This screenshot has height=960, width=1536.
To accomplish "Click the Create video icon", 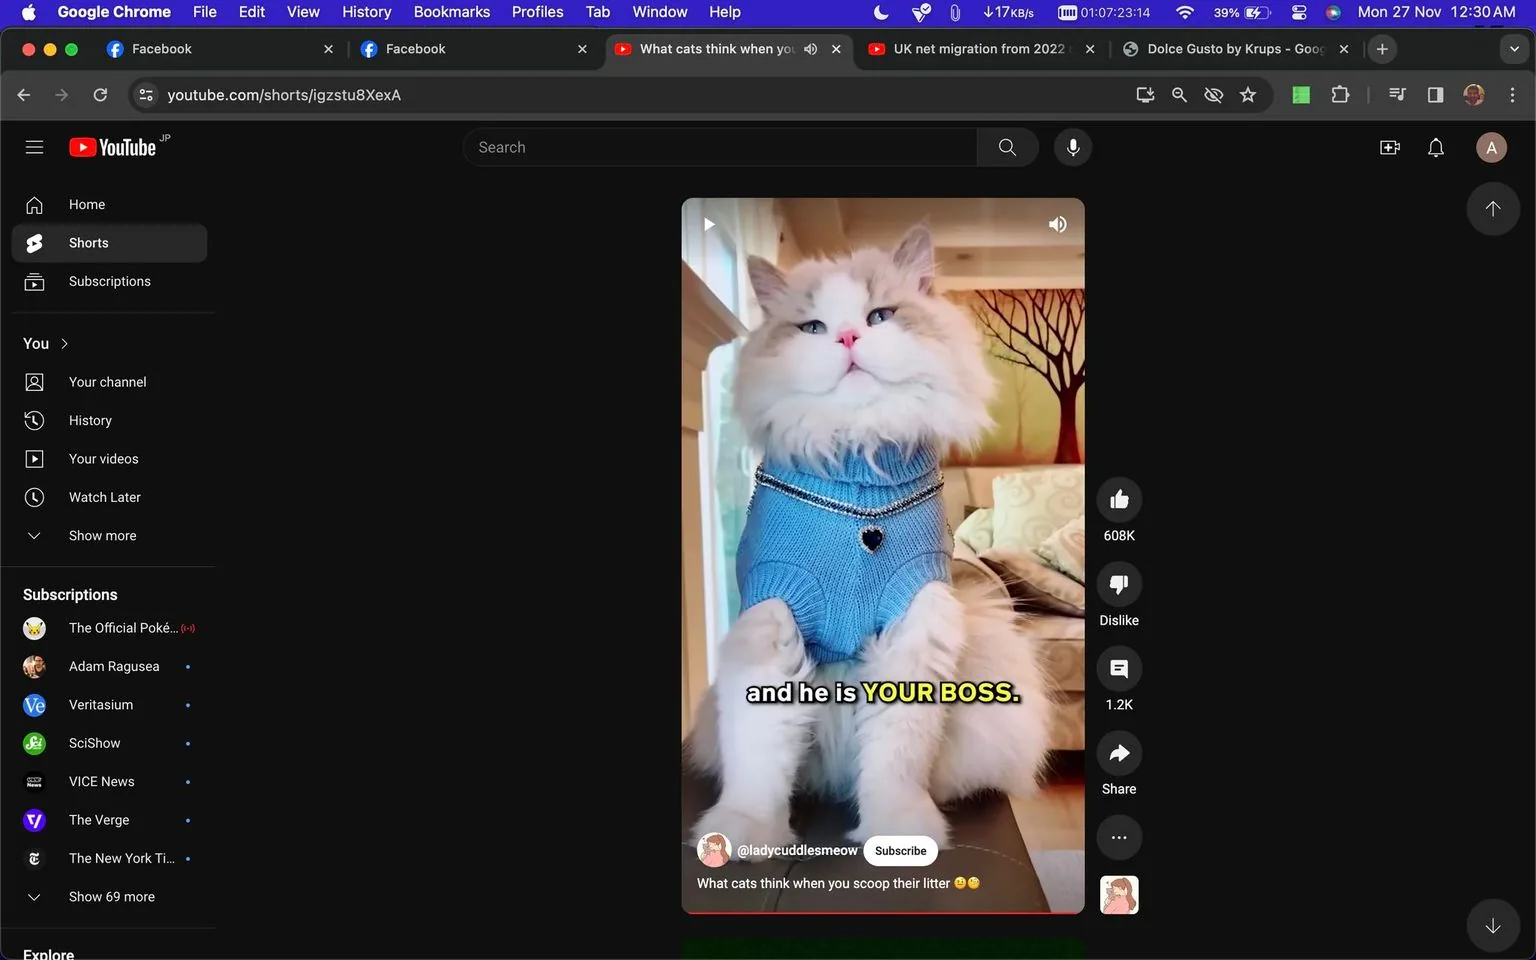I will tap(1389, 147).
